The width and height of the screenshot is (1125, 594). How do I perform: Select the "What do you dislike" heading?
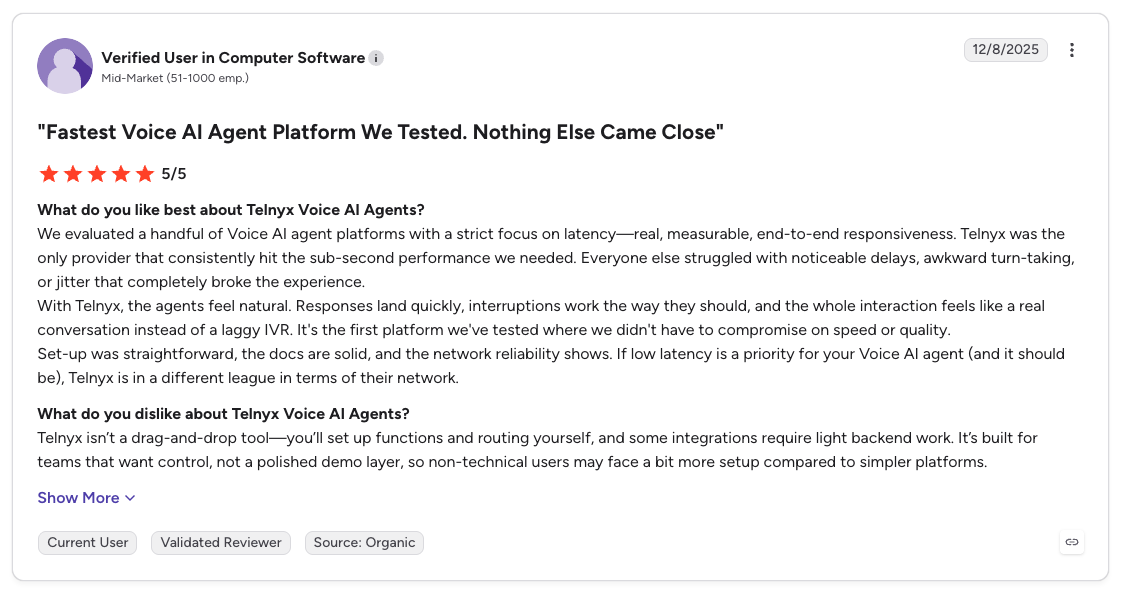pyautogui.click(x=223, y=414)
